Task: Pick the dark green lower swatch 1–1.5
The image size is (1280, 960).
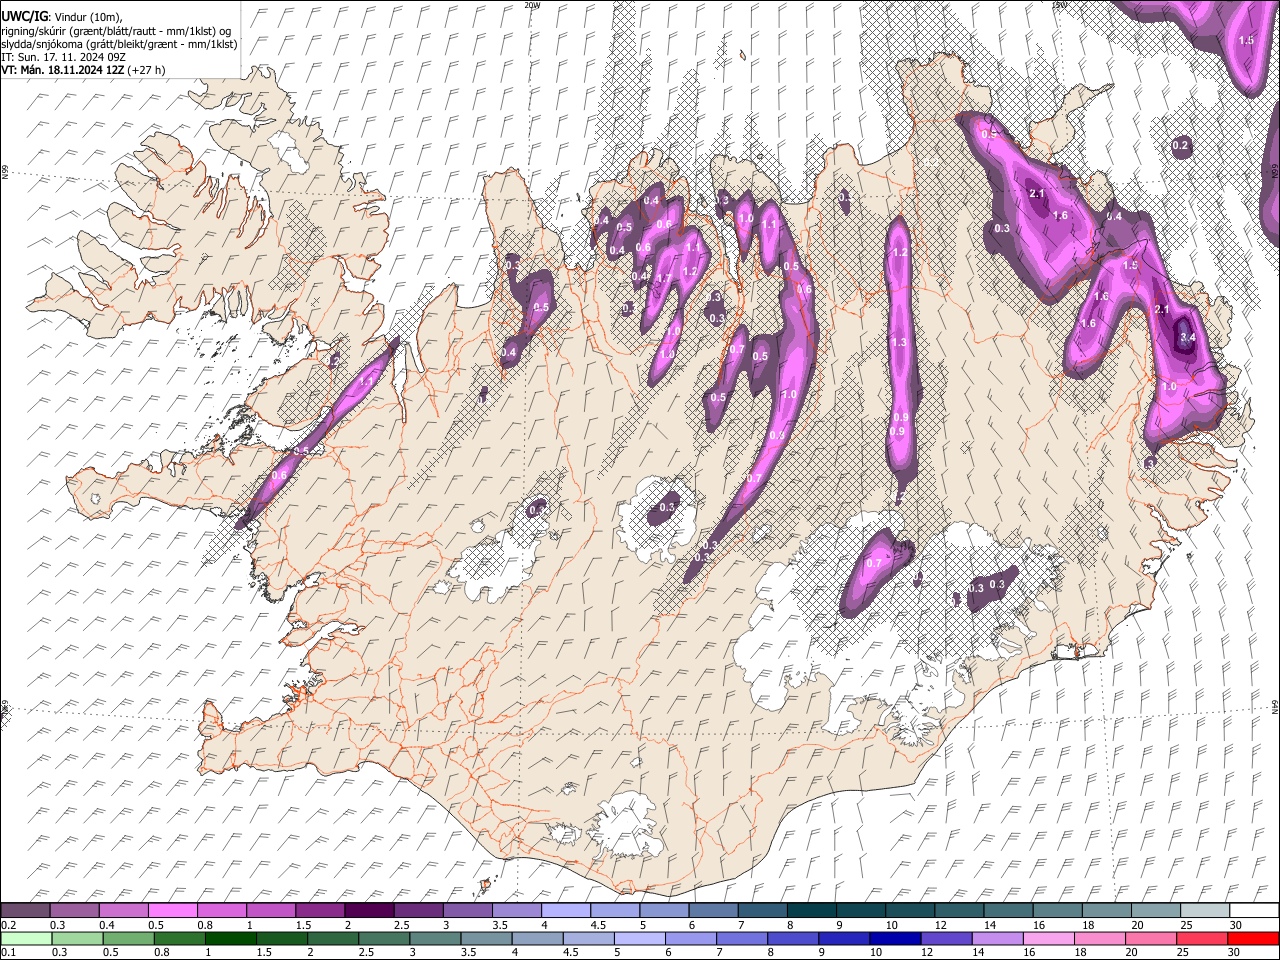Action: [231, 938]
